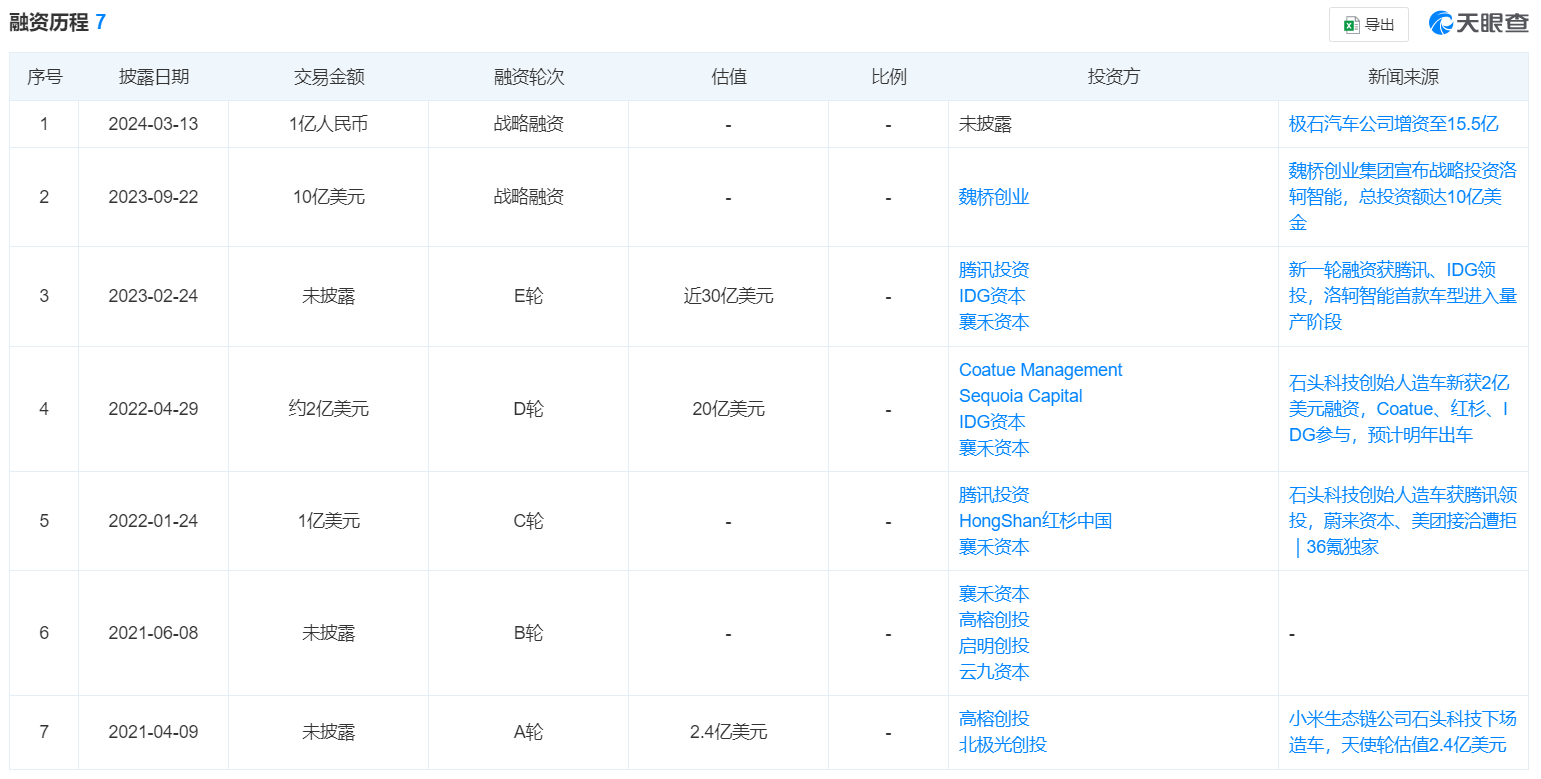Open news 新一轮融资获腾讯、IDG领投
The width and height of the screenshot is (1541, 779).
point(1402,296)
